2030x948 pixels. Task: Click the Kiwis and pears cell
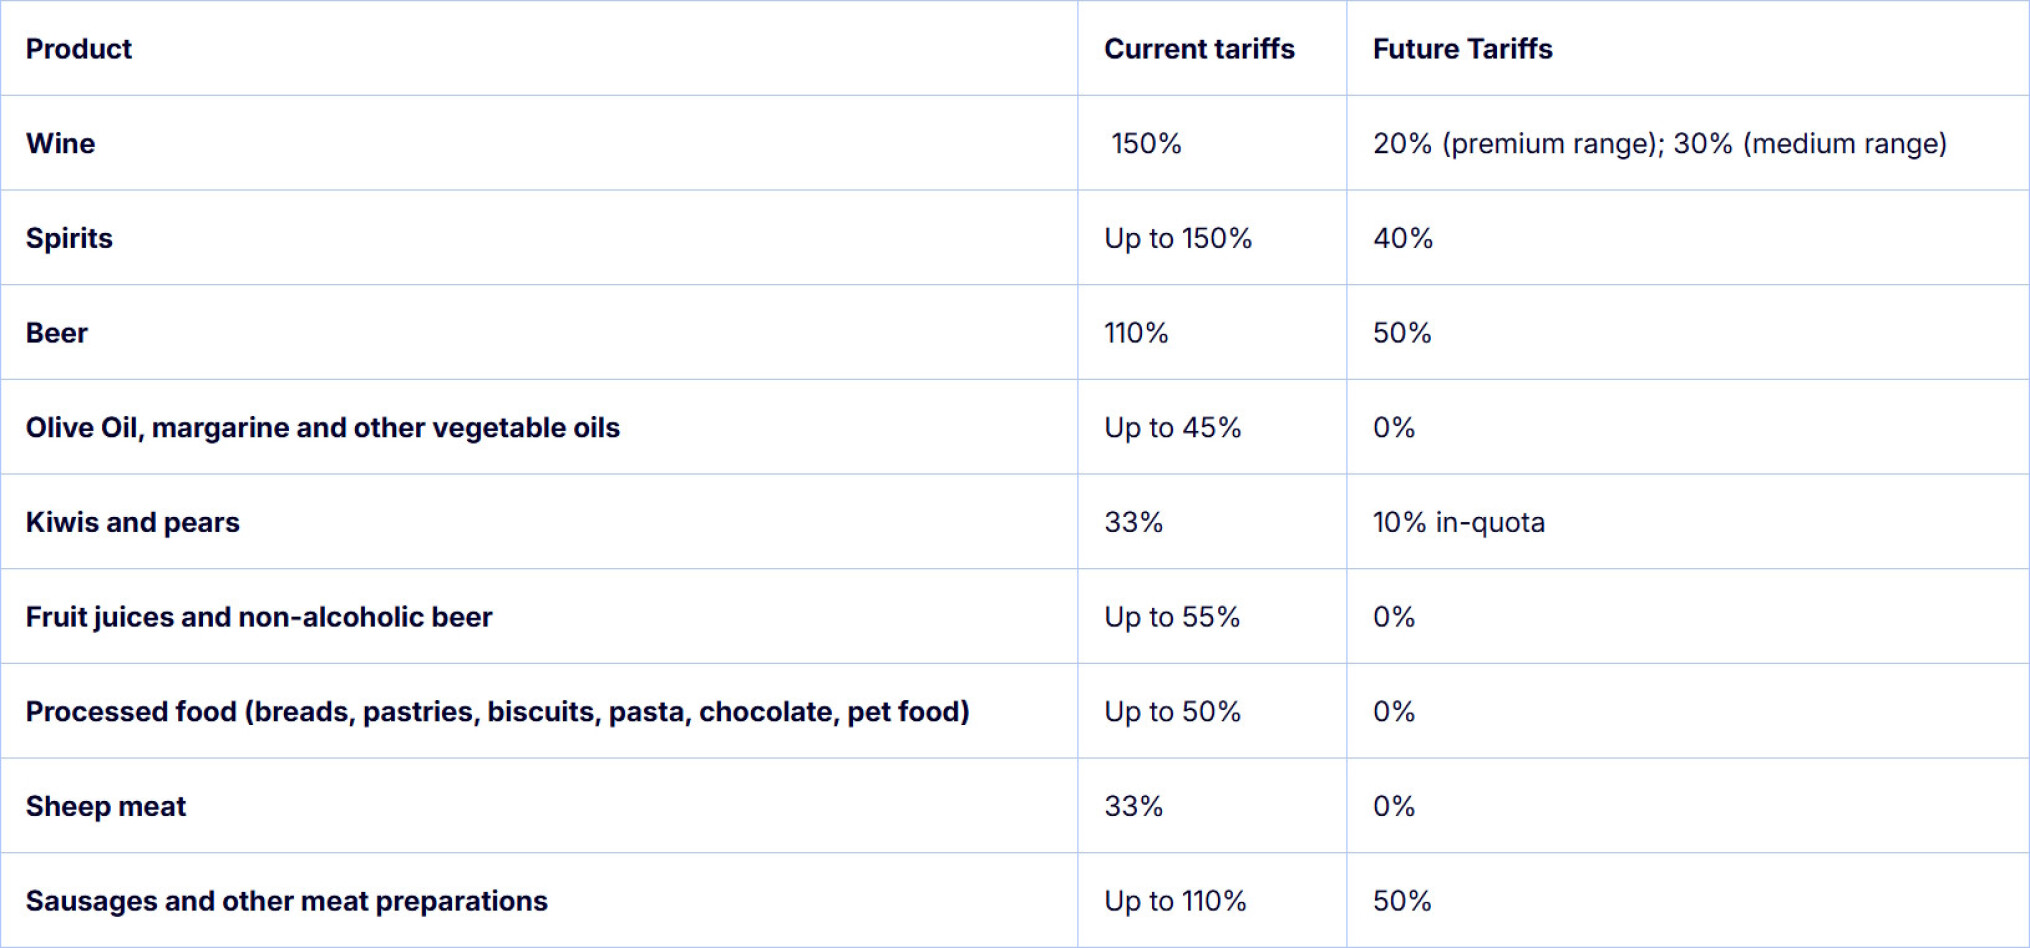click(132, 522)
